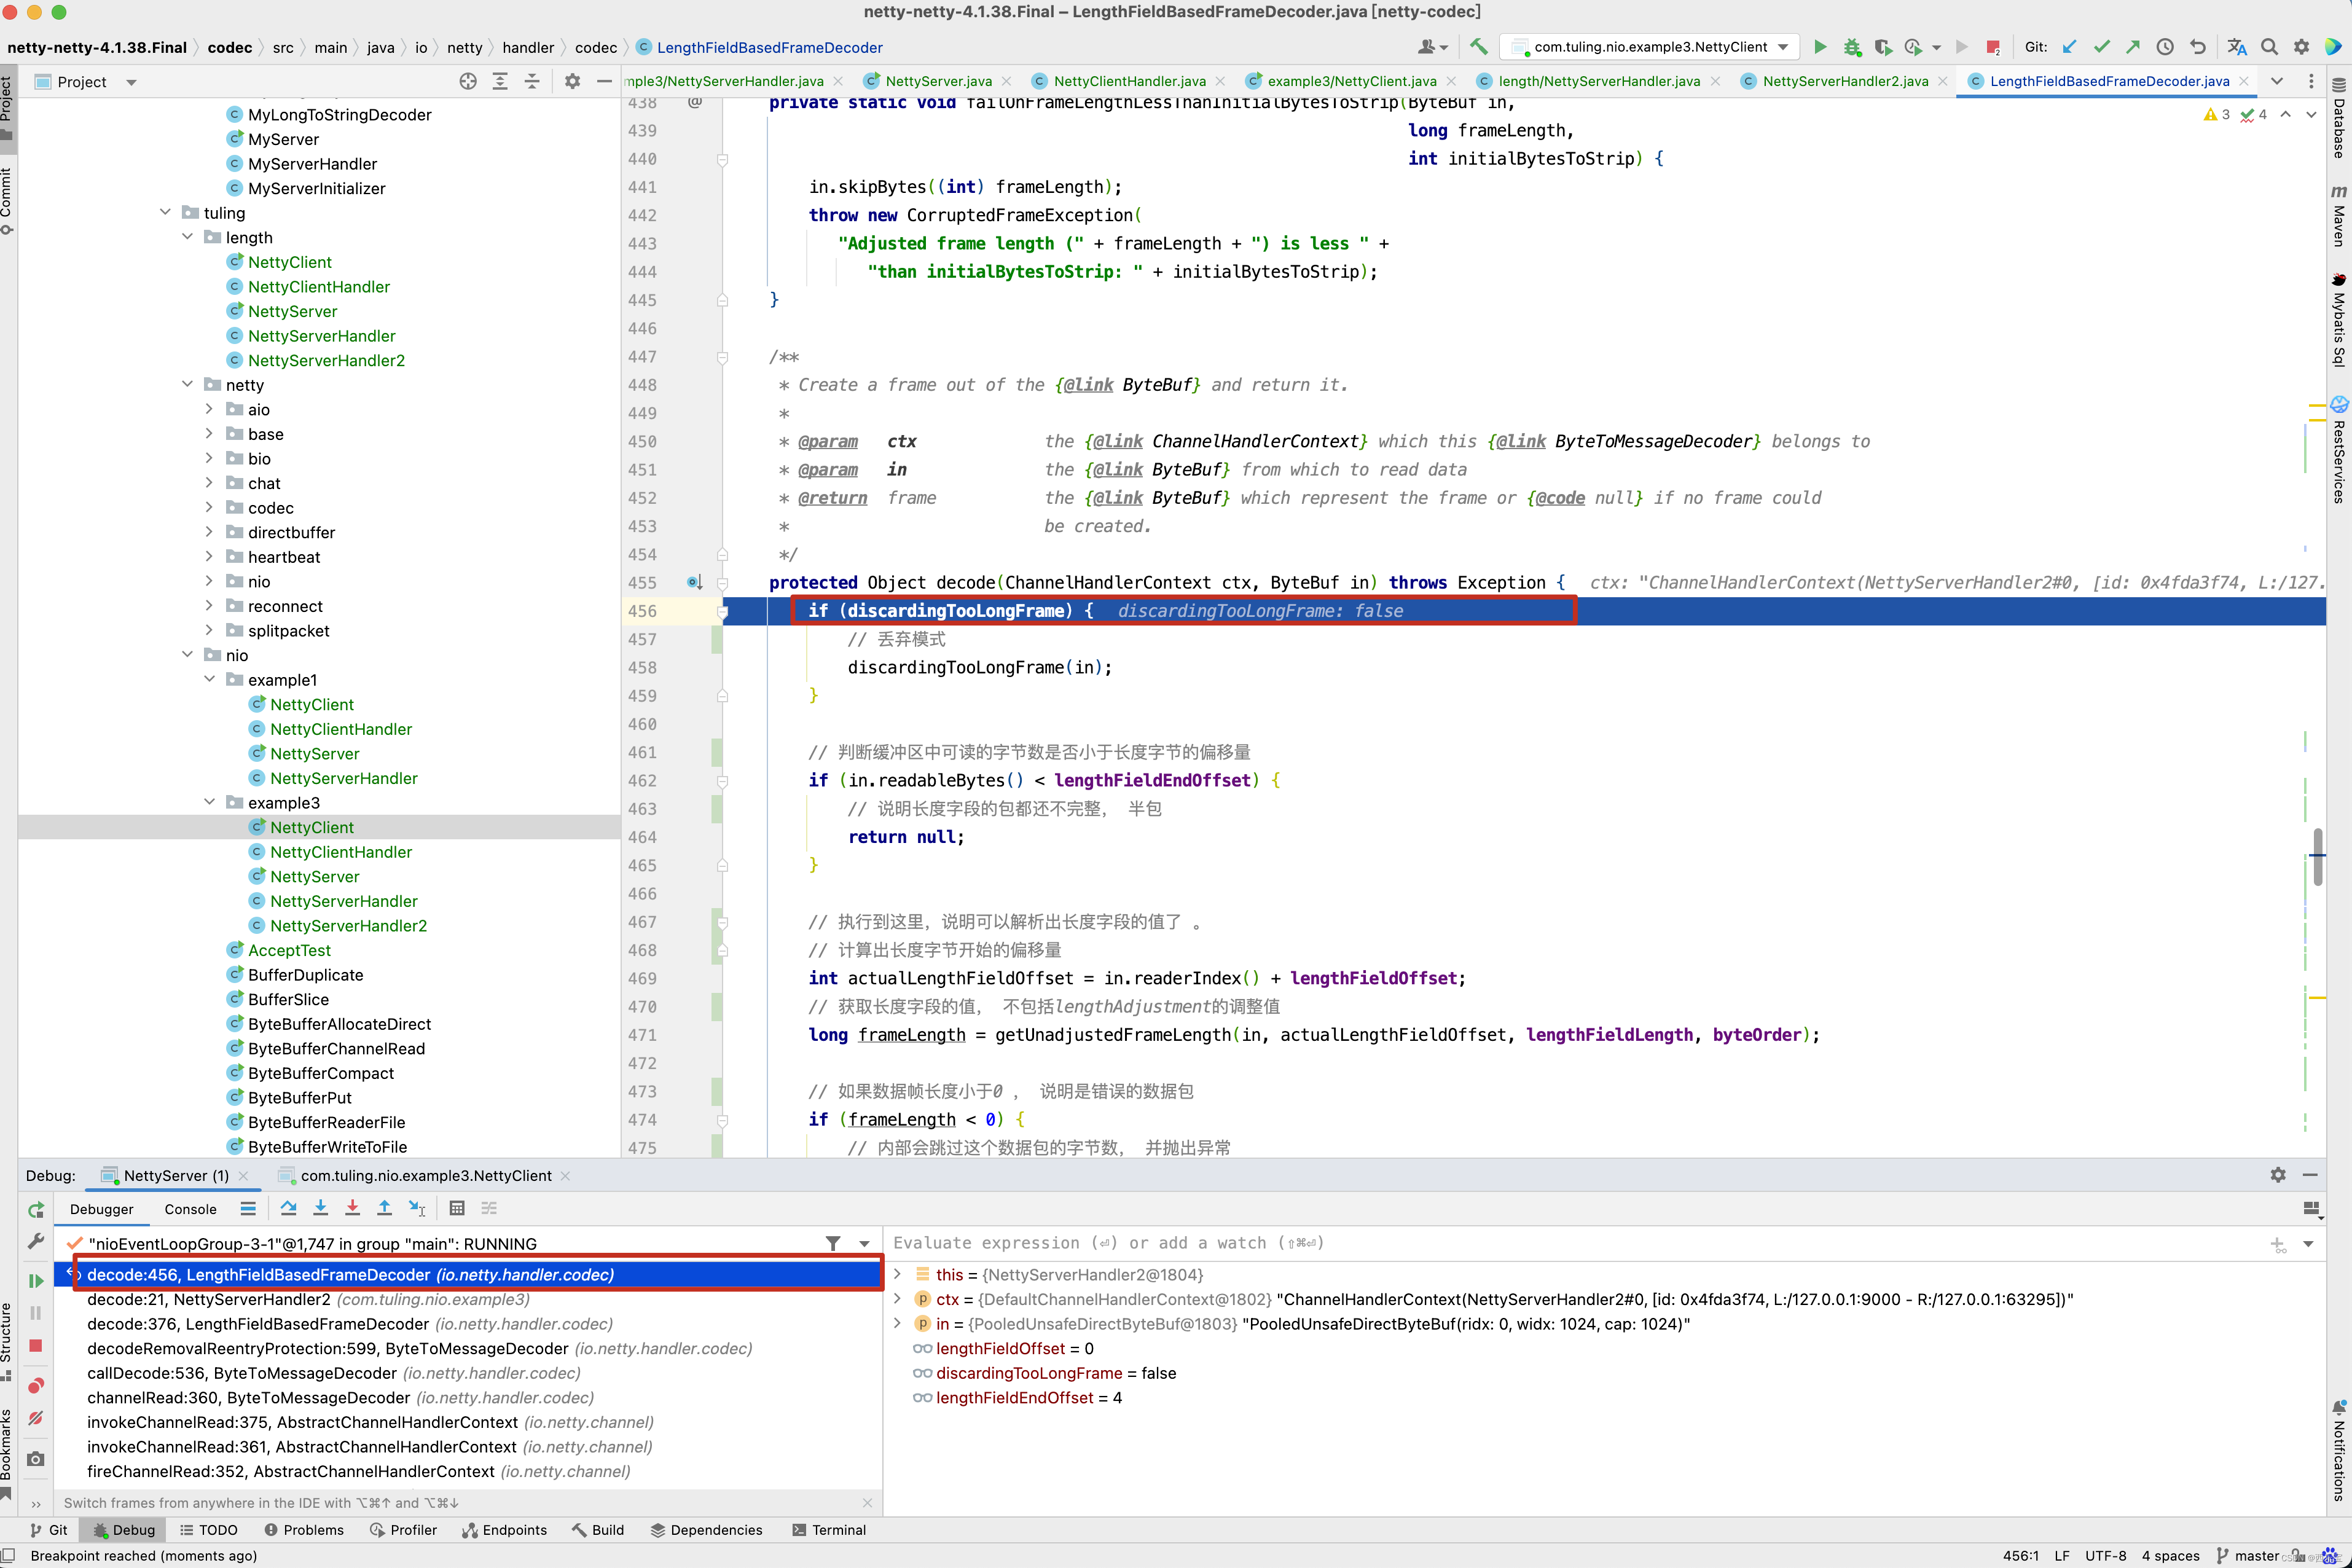Viewport: 2352px width, 1568px height.
Task: Toggle the breakpoint on line 456
Action: tap(694, 610)
